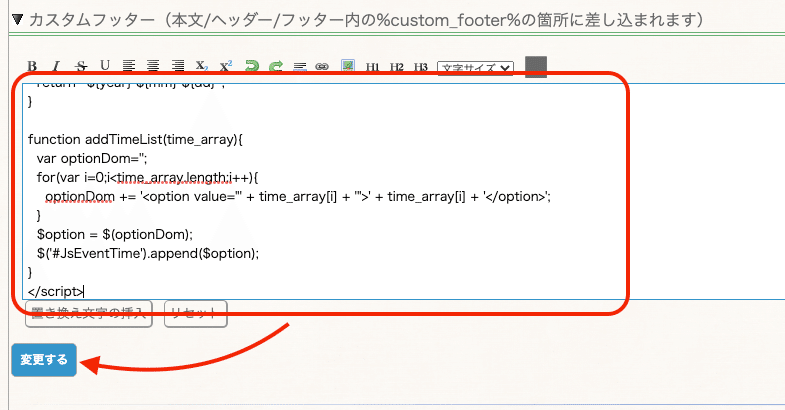This screenshot has height=410, width=785.
Task: Open the gray text color swatch
Action: click(536, 66)
